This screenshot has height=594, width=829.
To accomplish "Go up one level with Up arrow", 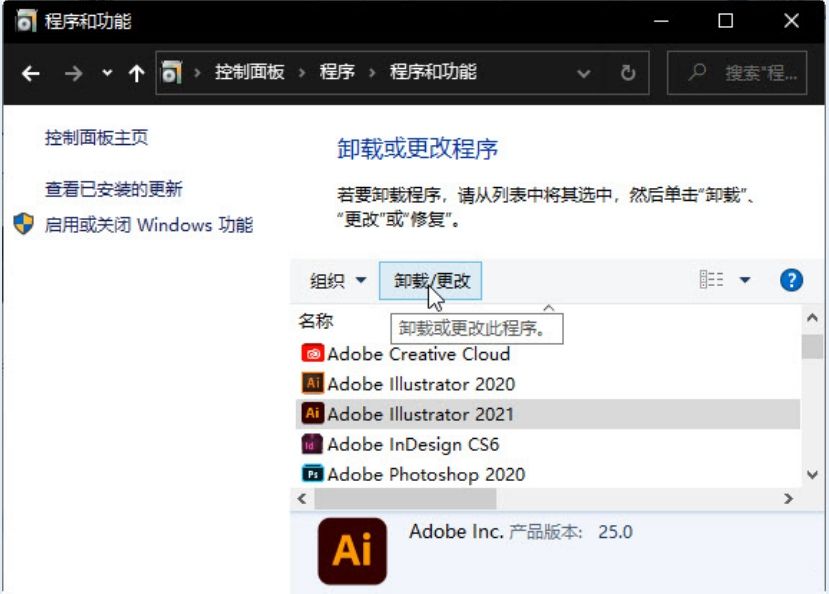I will (x=137, y=73).
